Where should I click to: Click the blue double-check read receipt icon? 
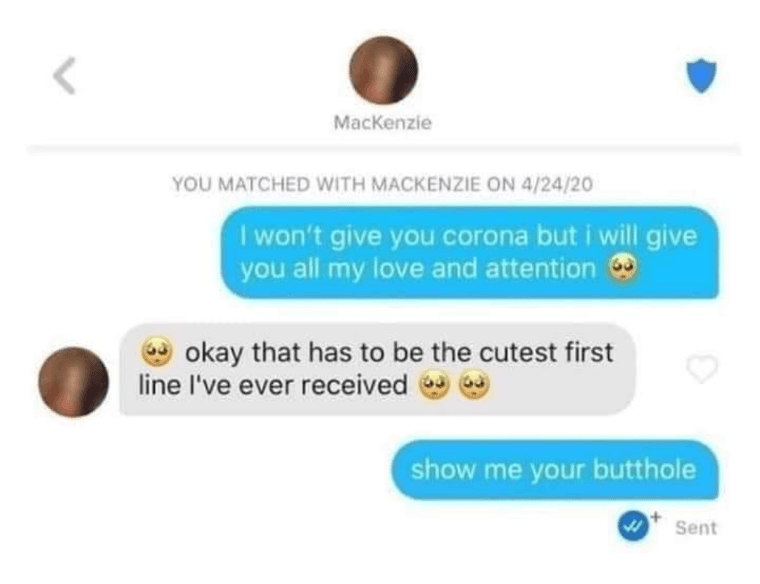[633, 526]
